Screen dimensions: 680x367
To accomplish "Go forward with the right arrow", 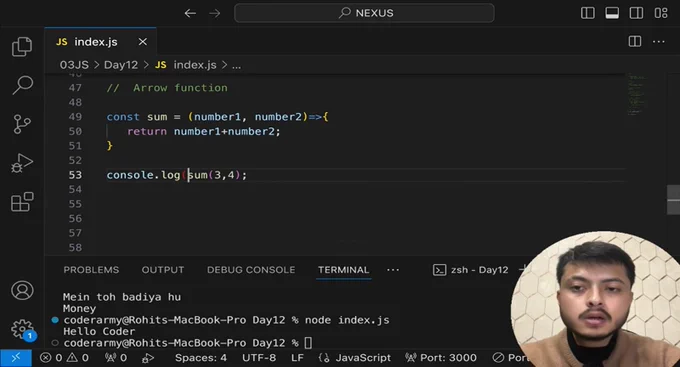I will pos(215,13).
